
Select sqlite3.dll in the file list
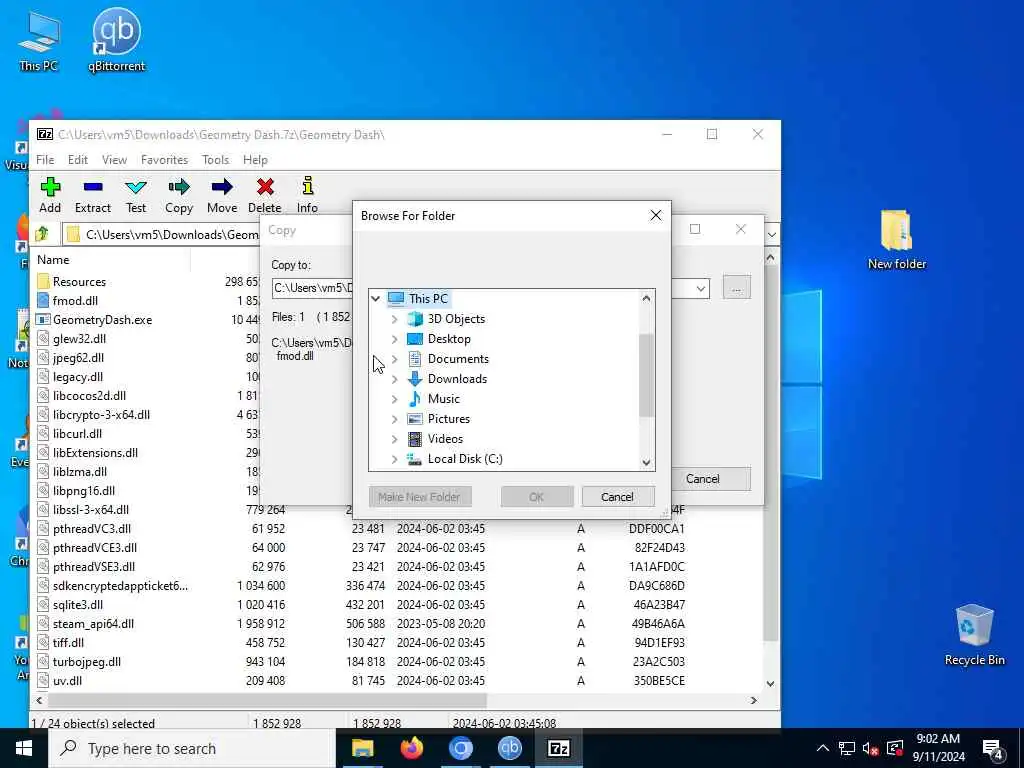(78, 605)
